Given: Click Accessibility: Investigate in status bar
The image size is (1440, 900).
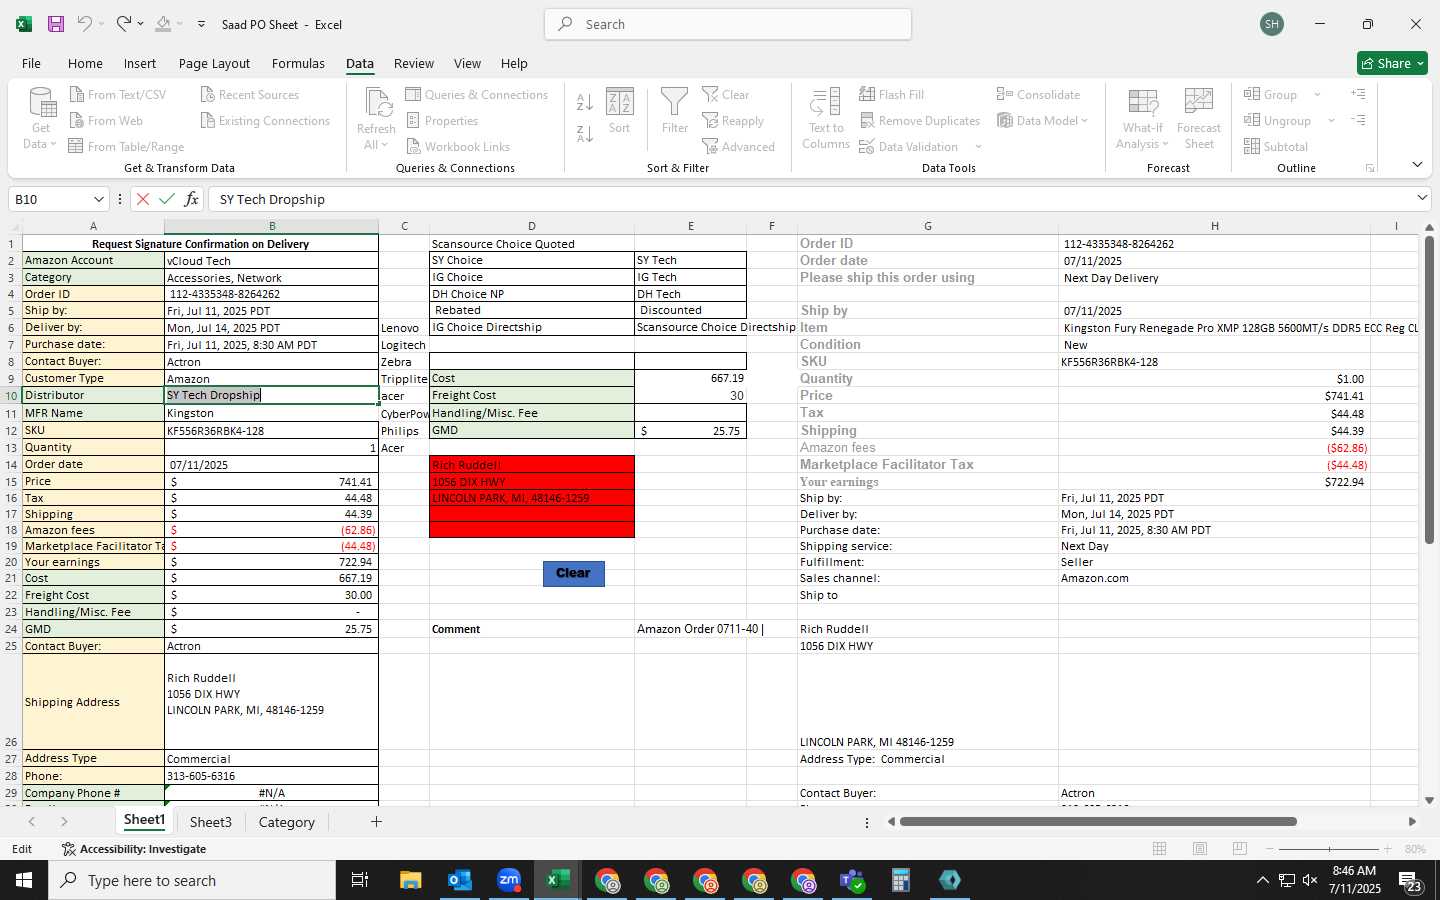Looking at the screenshot, I should [134, 849].
